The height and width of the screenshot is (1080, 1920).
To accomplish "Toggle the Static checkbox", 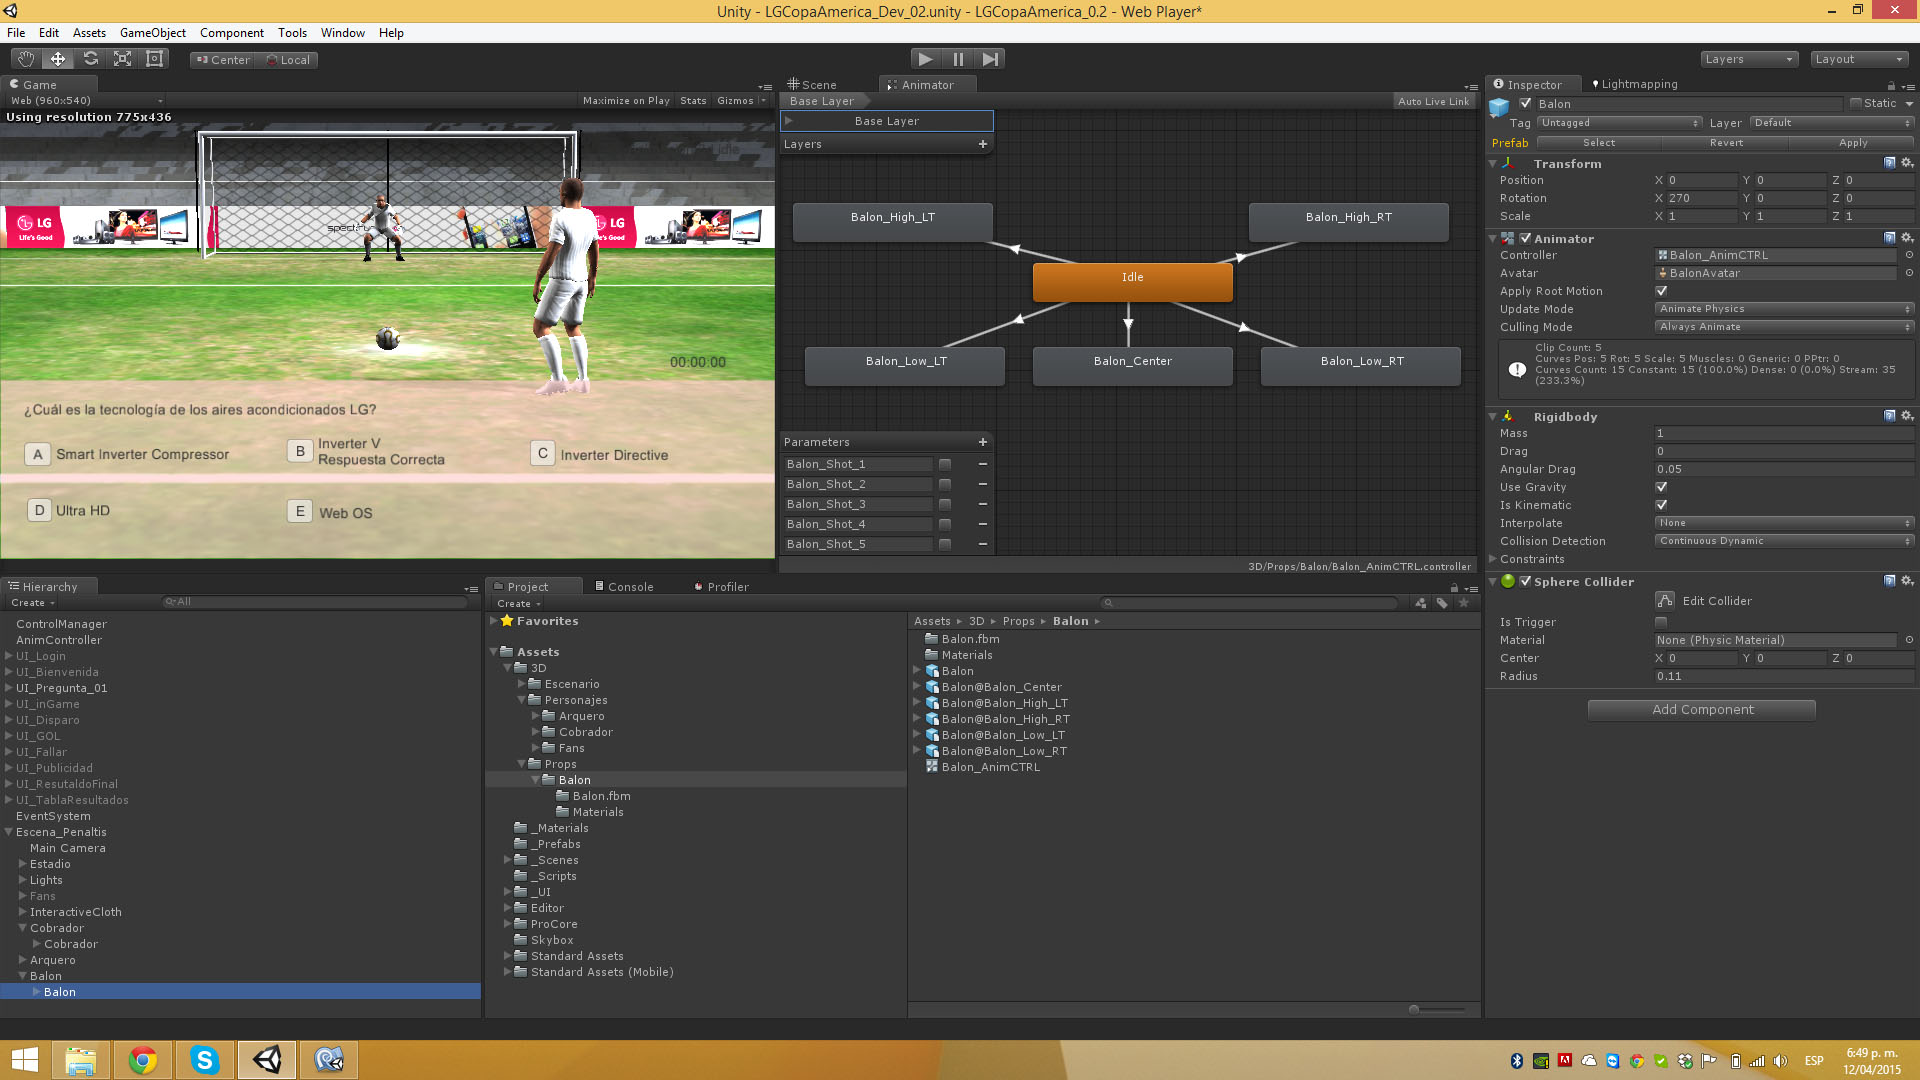I will point(1856,103).
